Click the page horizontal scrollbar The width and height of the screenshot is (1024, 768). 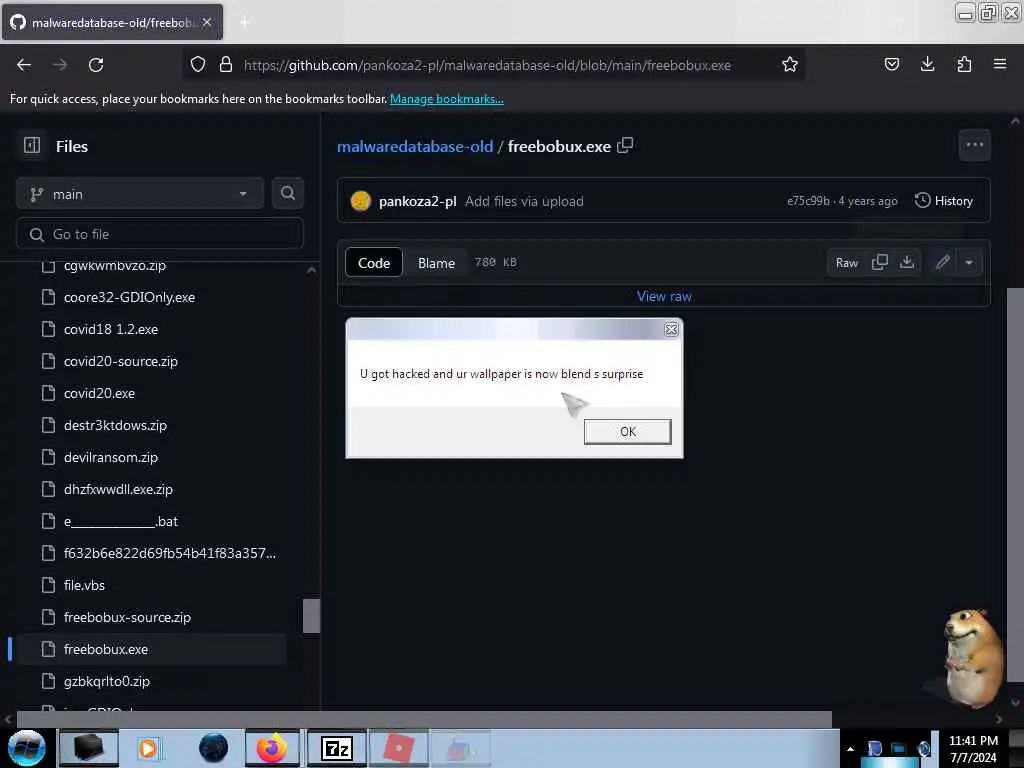tap(424, 719)
